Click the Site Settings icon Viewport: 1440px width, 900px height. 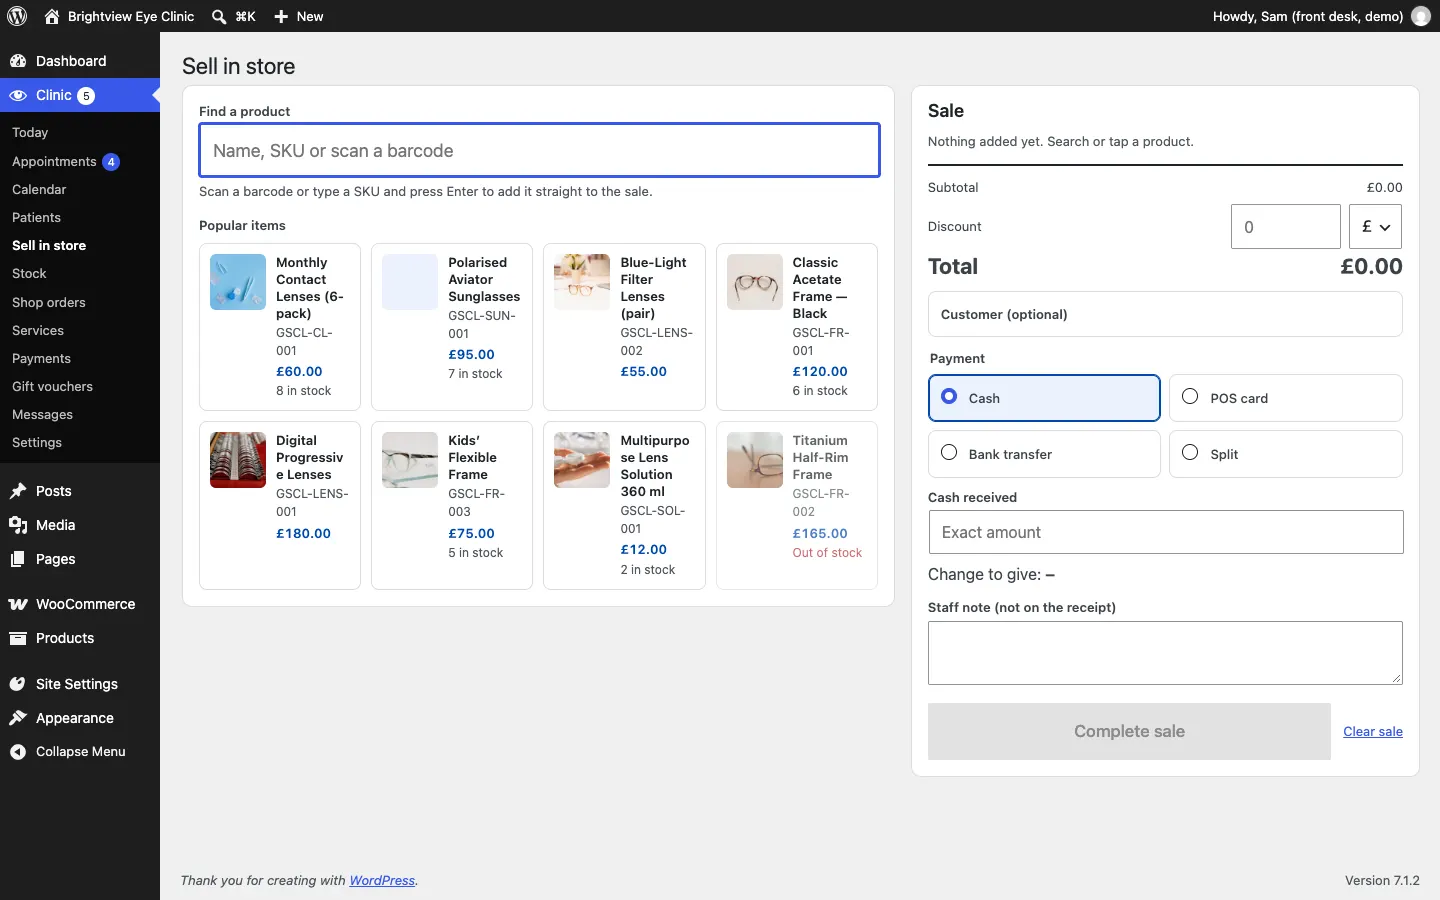point(18,684)
